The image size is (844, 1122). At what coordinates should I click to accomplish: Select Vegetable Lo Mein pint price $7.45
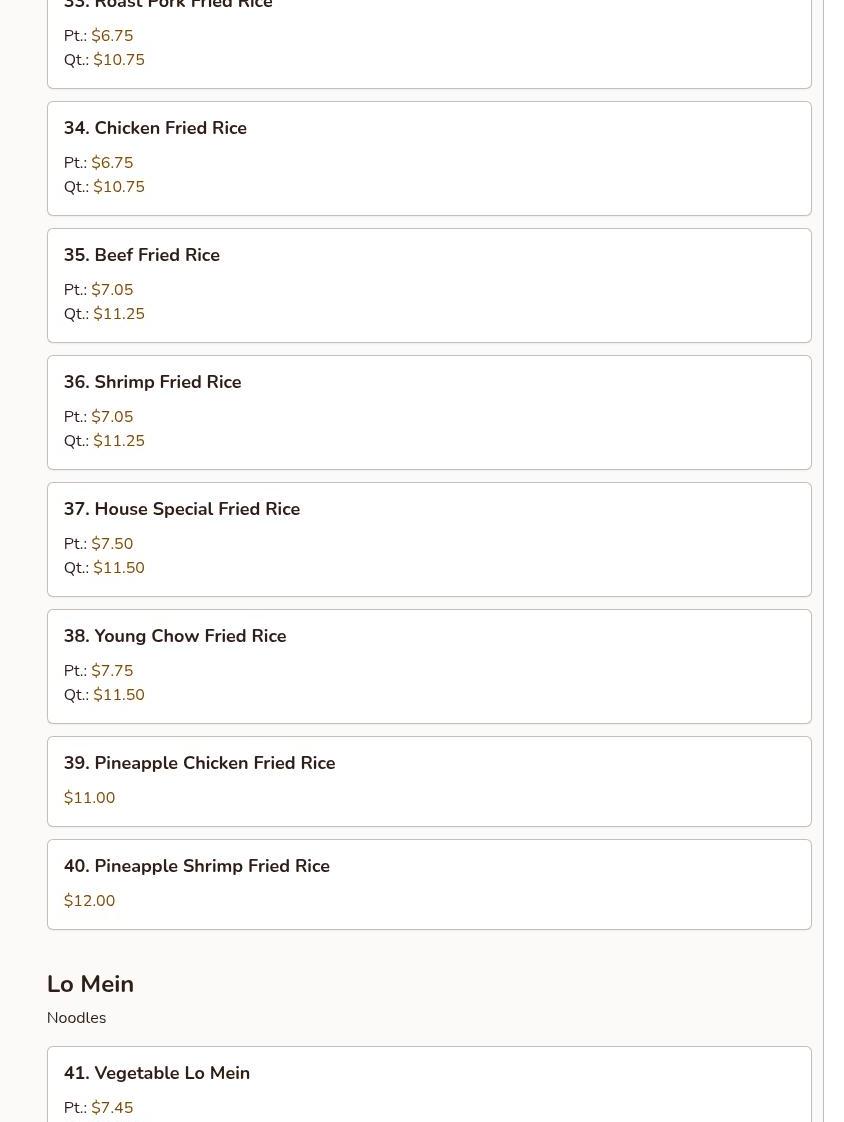pyautogui.click(x=112, y=1108)
